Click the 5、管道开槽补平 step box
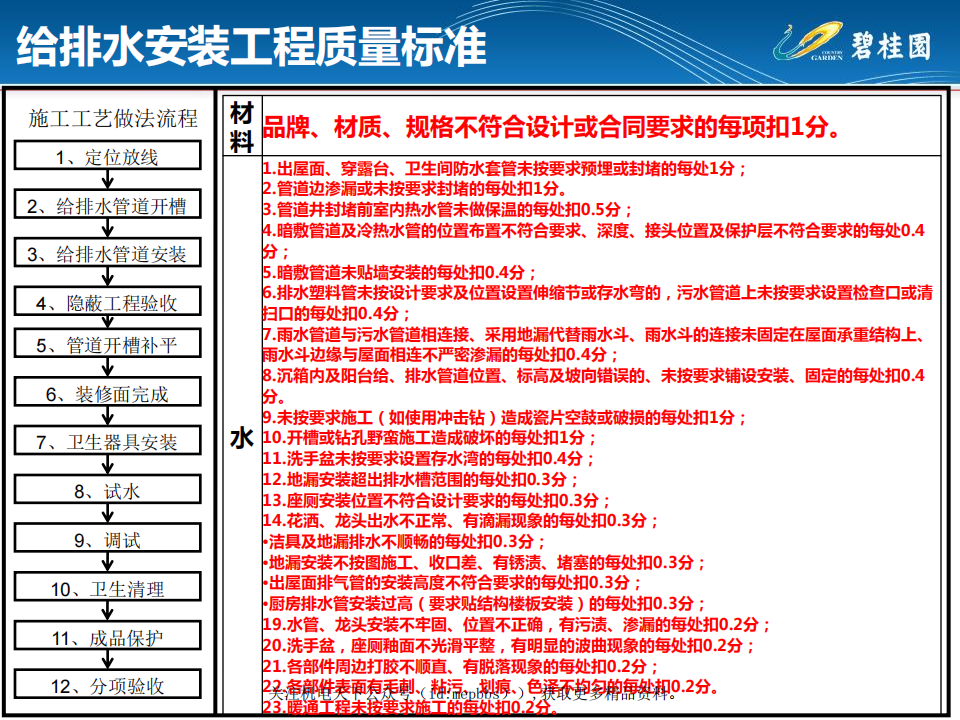 coord(108,345)
